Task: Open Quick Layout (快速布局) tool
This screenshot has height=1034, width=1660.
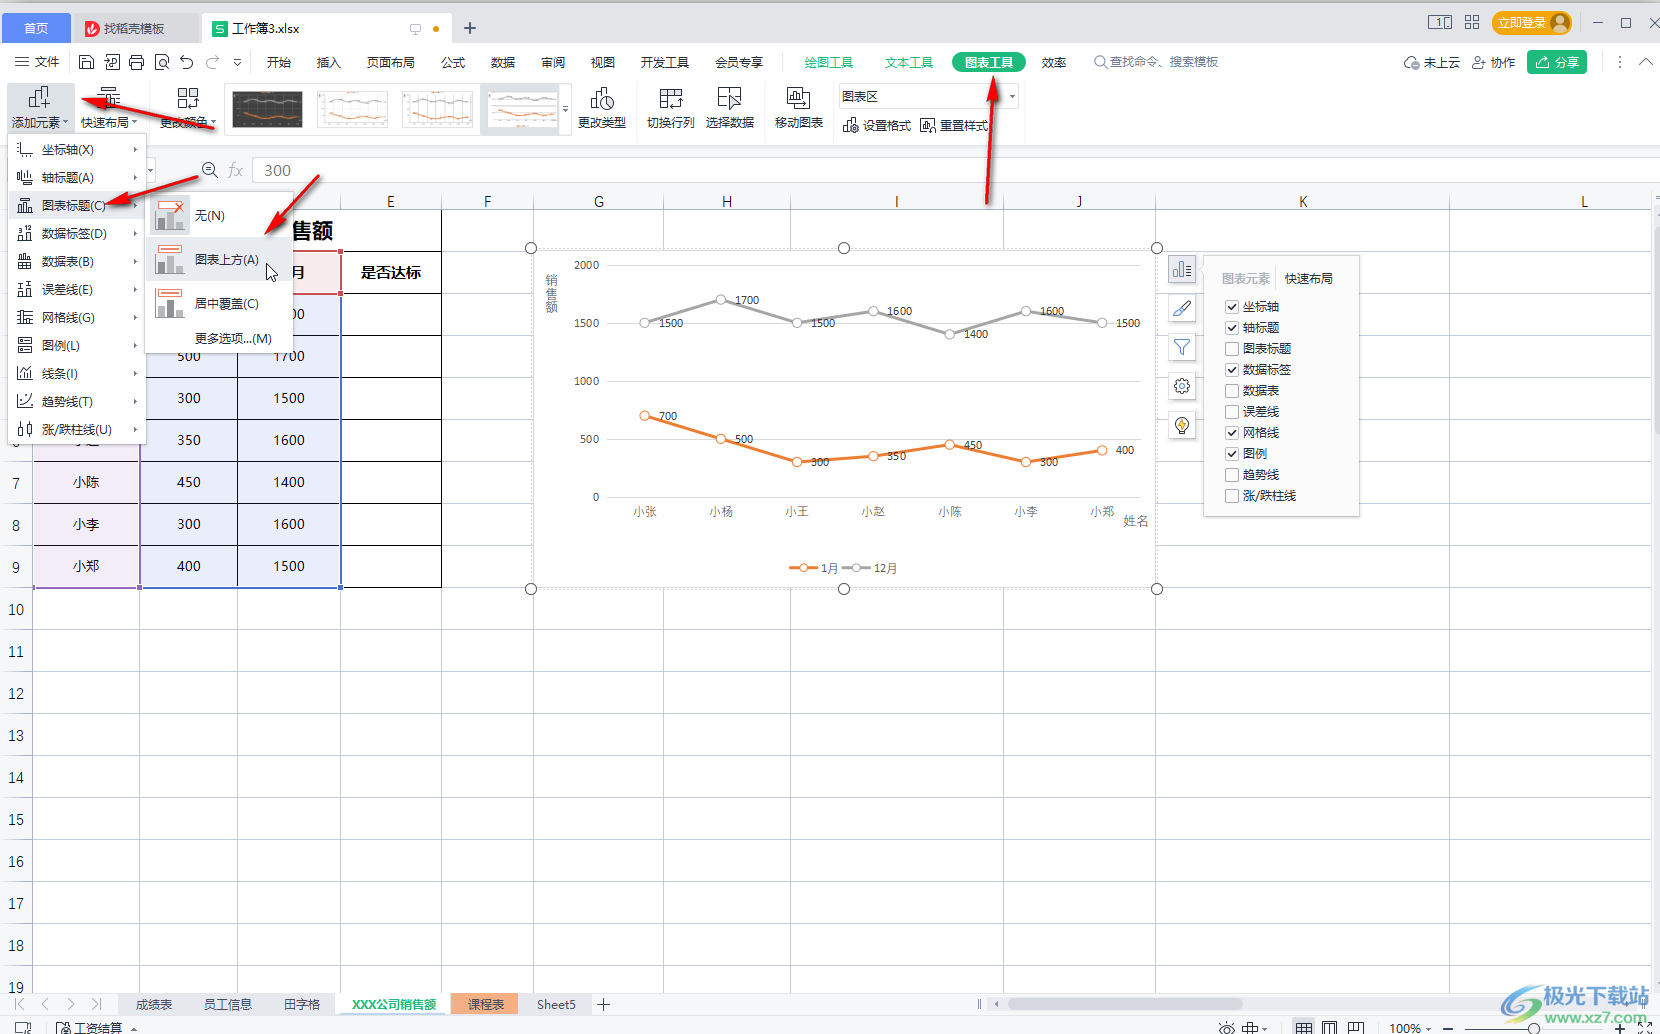Action: pyautogui.click(x=109, y=108)
